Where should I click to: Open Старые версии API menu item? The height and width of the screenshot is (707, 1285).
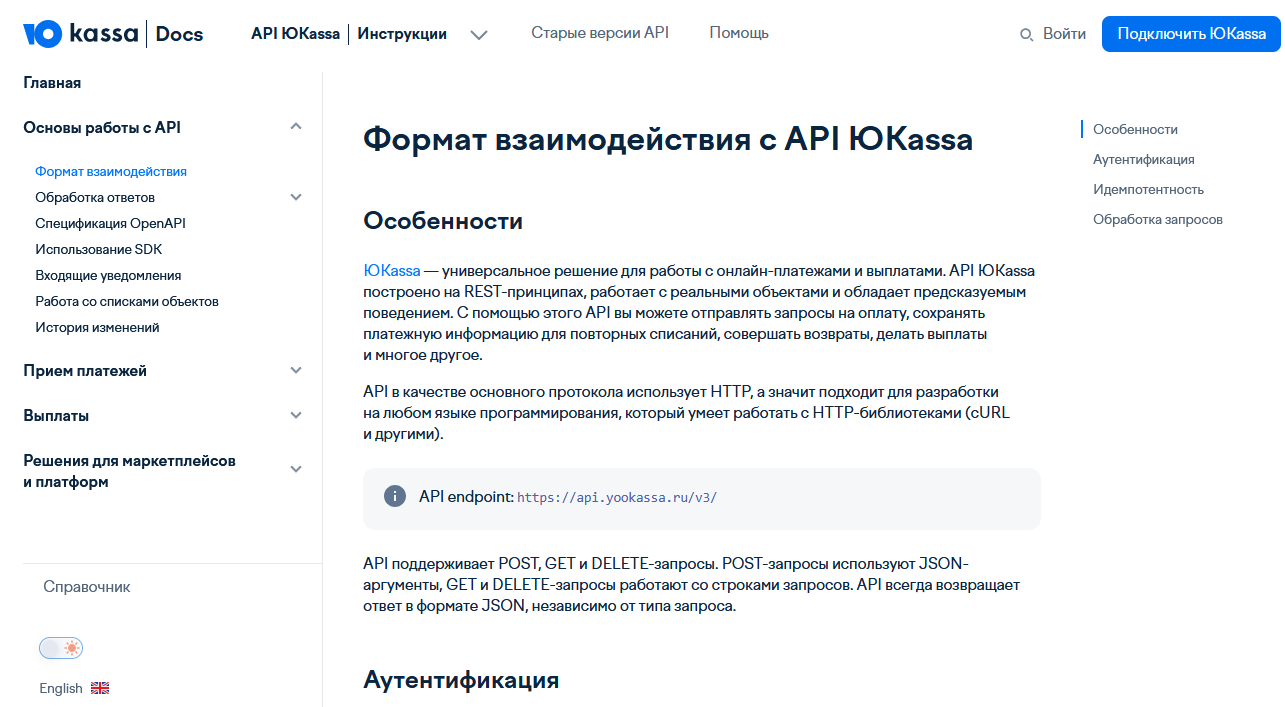(600, 33)
